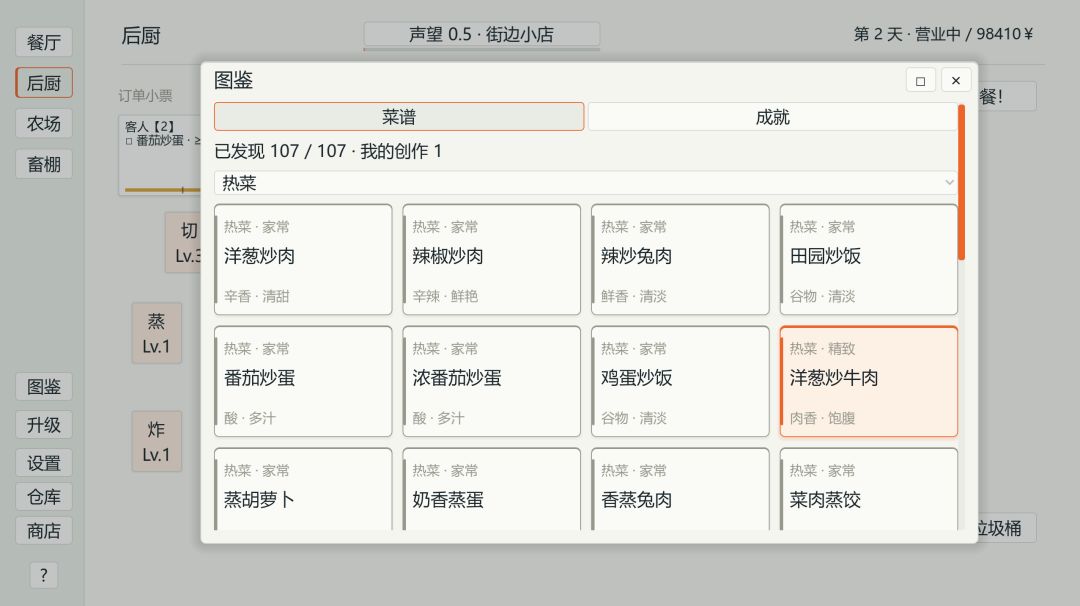Select the 香蒸兔肉 recipe card
The image size is (1080, 606).
(x=681, y=489)
